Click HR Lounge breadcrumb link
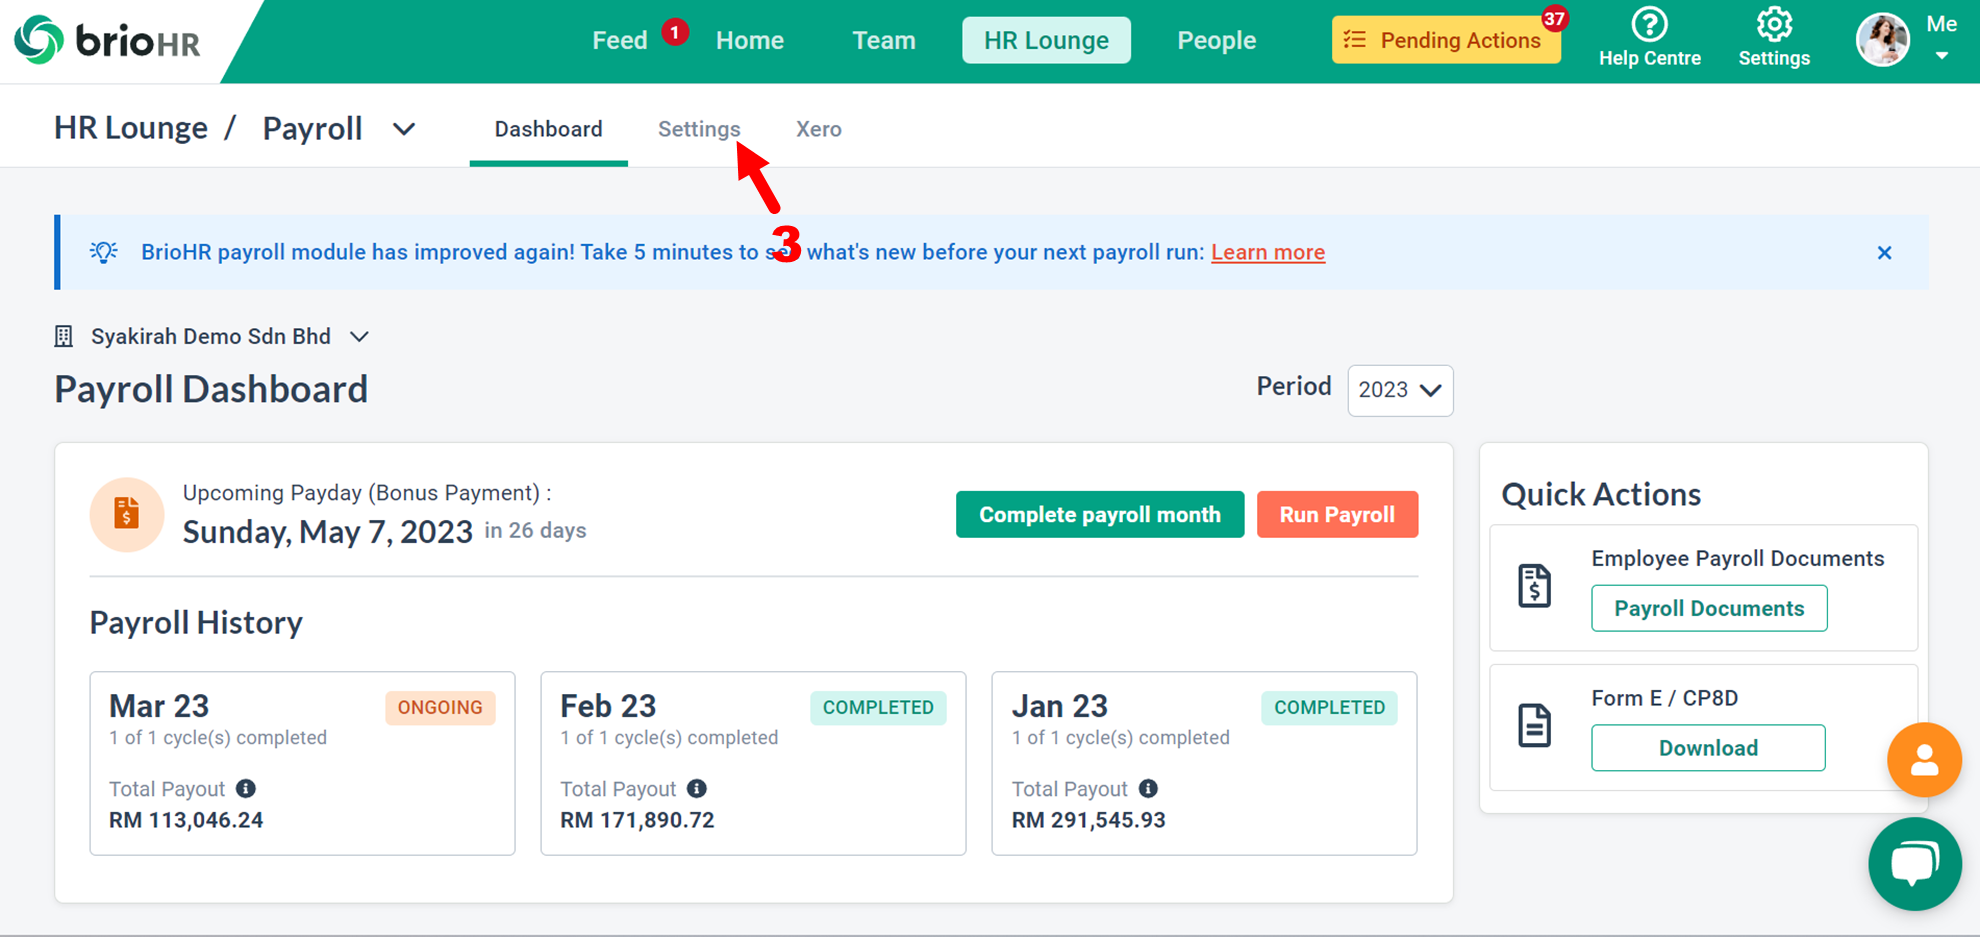Image resolution: width=1980 pixels, height=937 pixels. click(131, 128)
